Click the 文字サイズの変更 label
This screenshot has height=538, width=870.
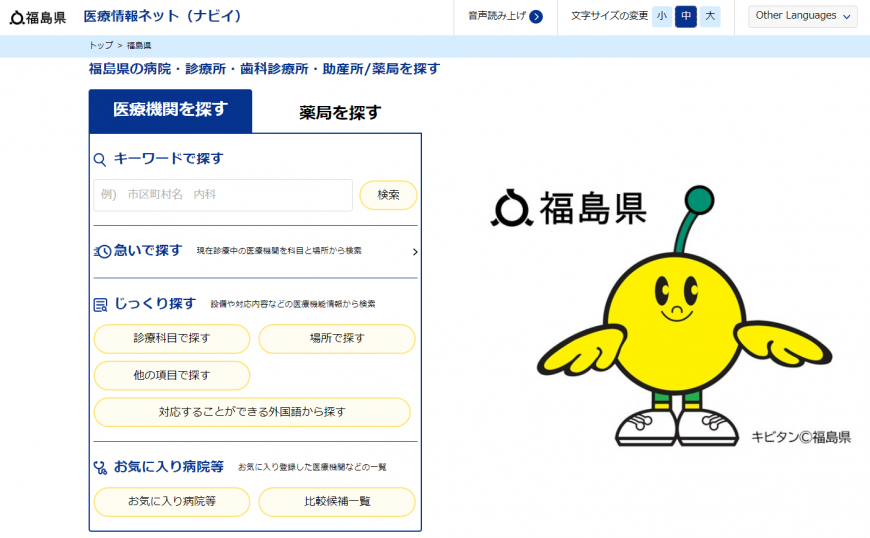pyautogui.click(x=609, y=16)
